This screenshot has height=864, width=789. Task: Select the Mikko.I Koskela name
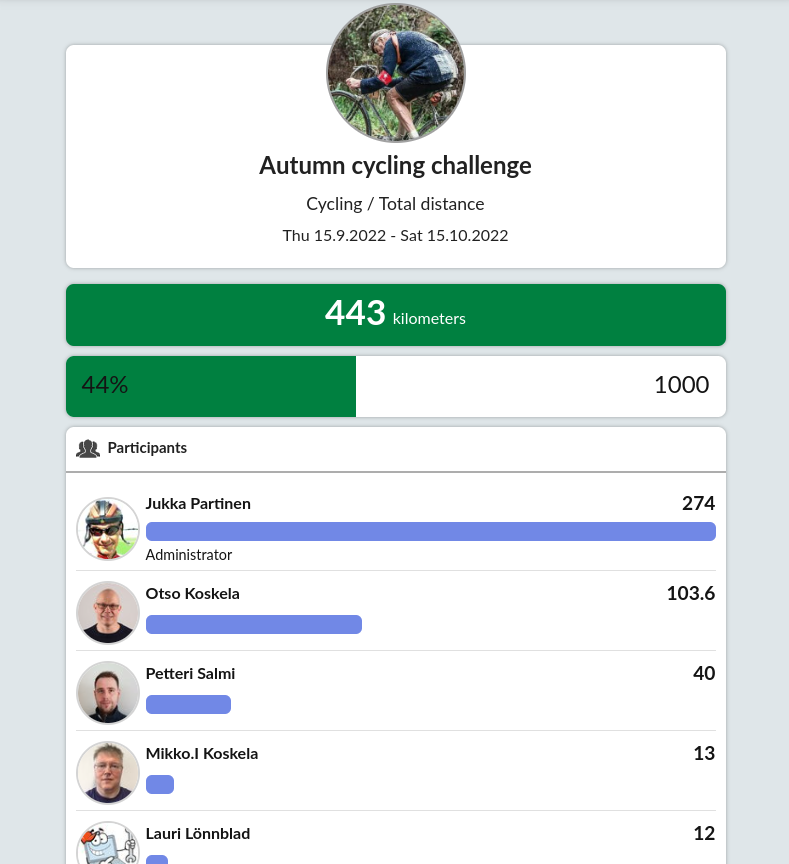point(202,753)
